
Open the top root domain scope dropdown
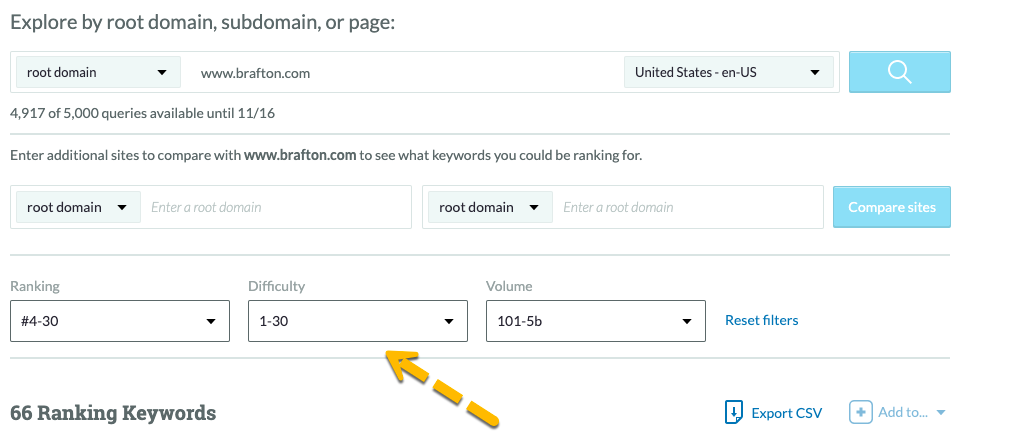98,72
